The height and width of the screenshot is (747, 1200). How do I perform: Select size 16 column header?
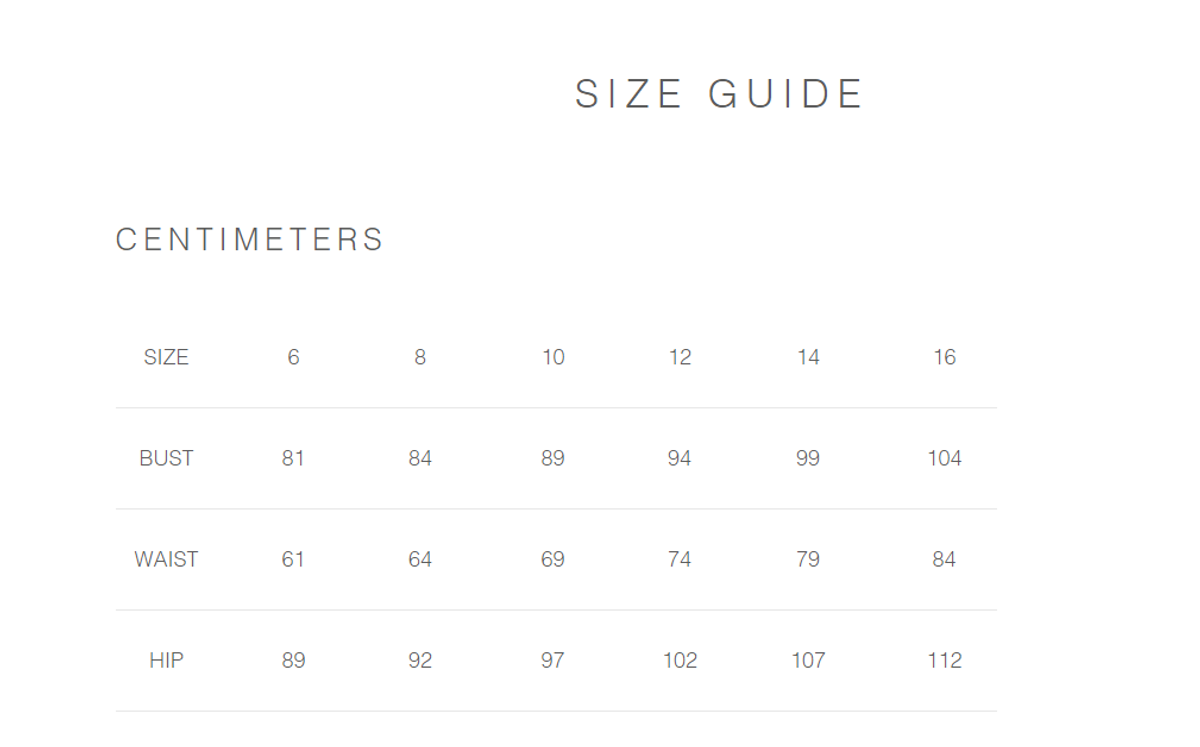[x=944, y=358]
